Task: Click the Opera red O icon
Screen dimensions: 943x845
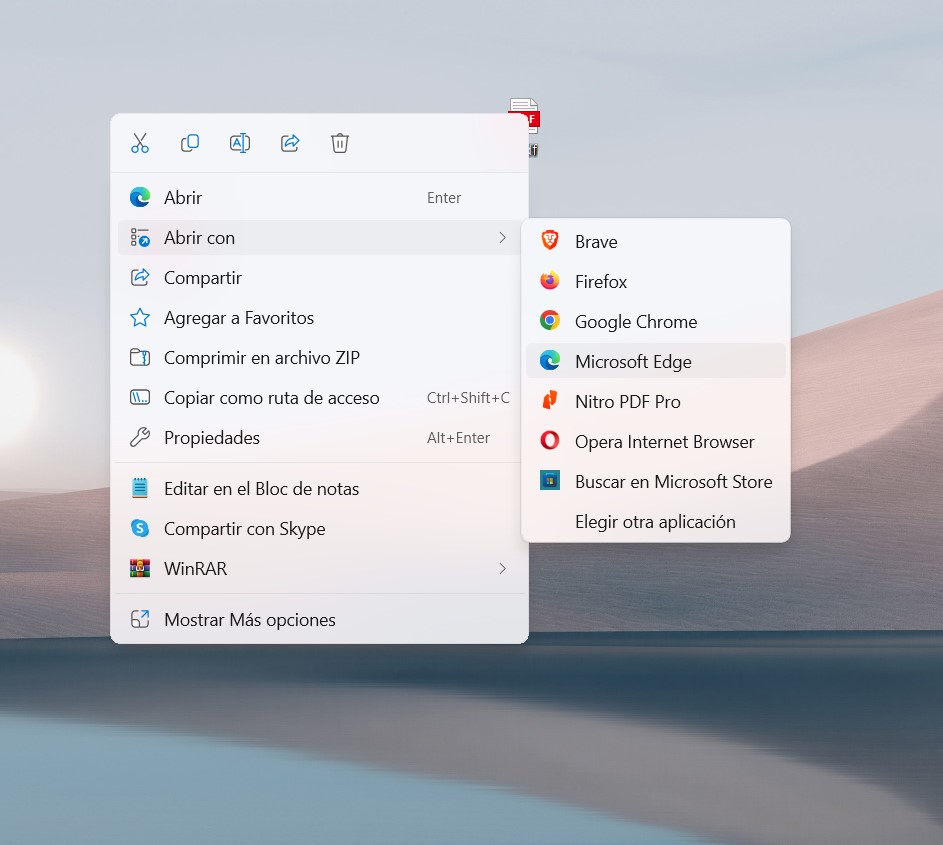Action: pyautogui.click(x=550, y=441)
